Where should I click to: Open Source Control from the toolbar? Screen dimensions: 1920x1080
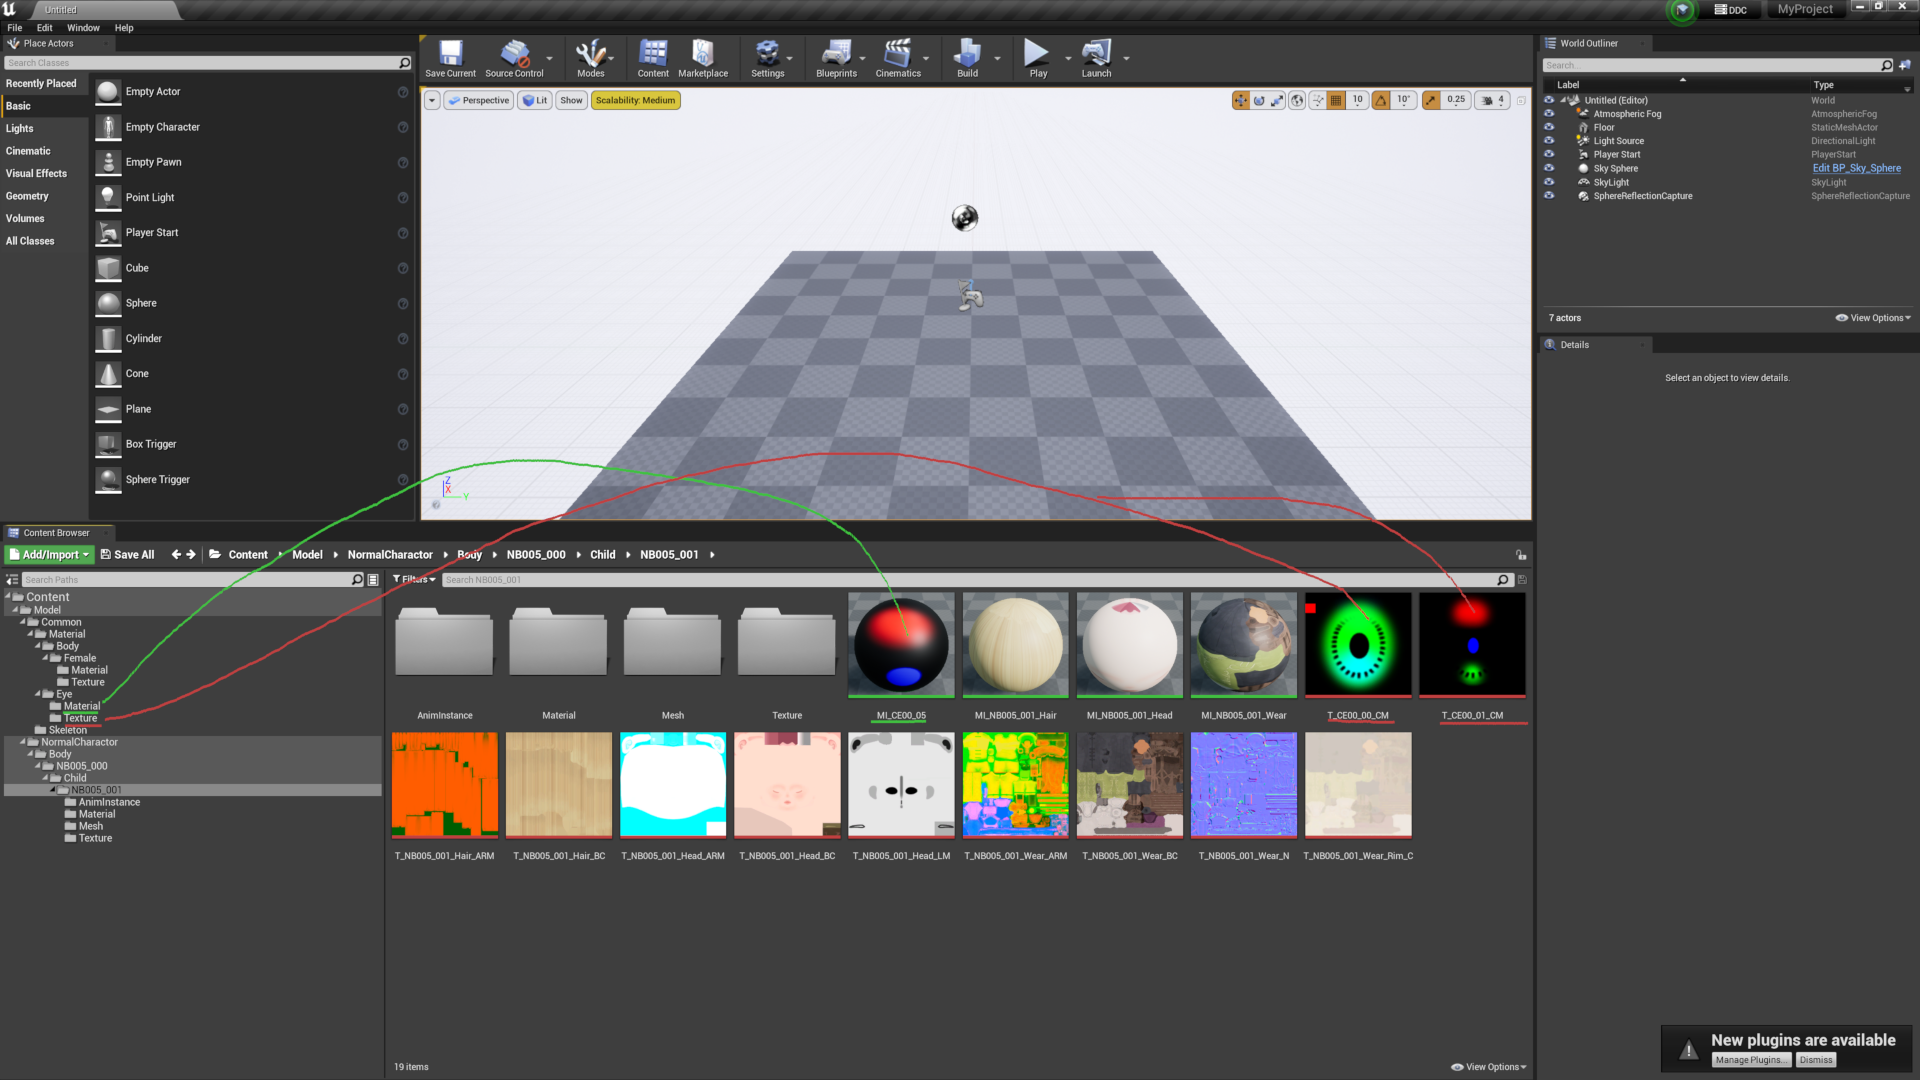point(514,58)
